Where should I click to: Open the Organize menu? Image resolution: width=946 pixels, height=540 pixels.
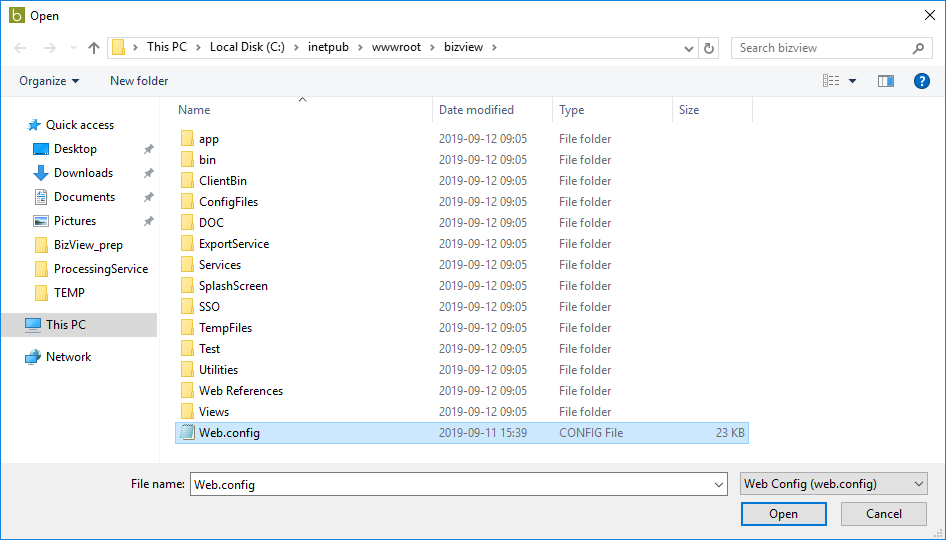pyautogui.click(x=49, y=81)
